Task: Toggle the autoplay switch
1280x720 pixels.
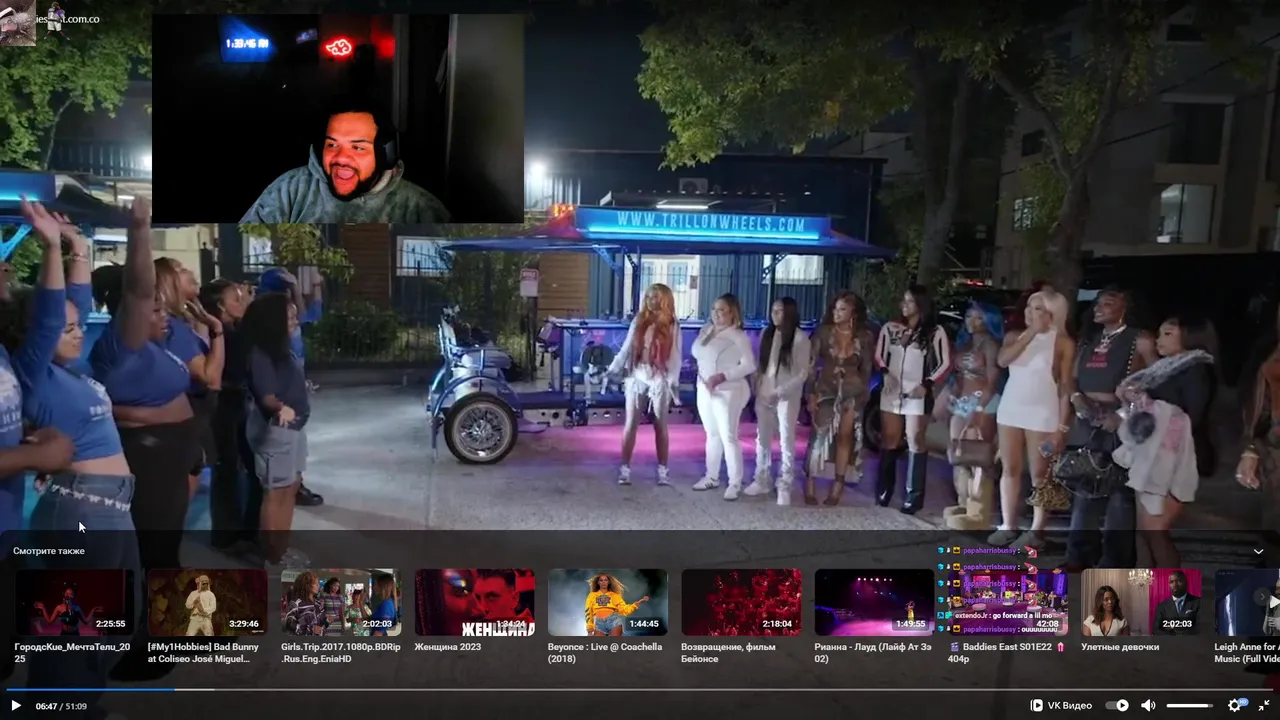Action: click(1117, 706)
